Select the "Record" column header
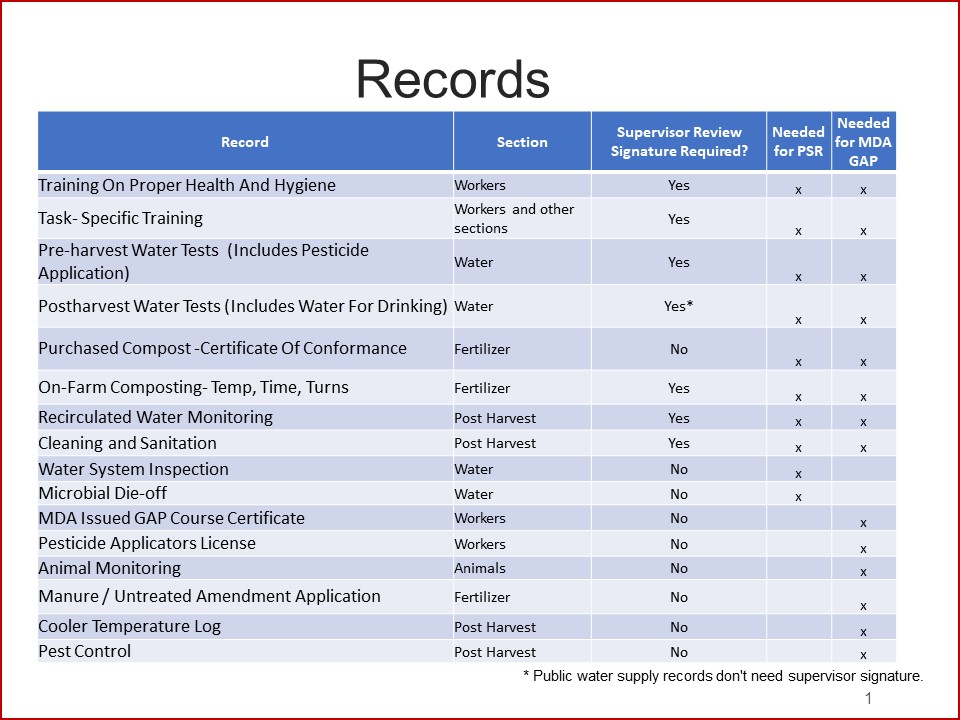The height and width of the screenshot is (720, 960). (244, 141)
